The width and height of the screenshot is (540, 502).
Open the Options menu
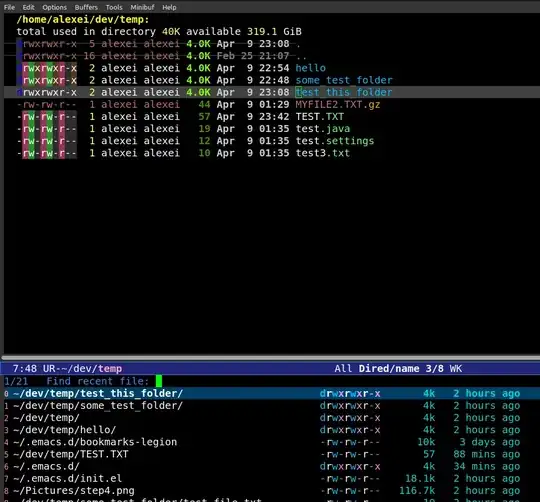[x=54, y=7]
